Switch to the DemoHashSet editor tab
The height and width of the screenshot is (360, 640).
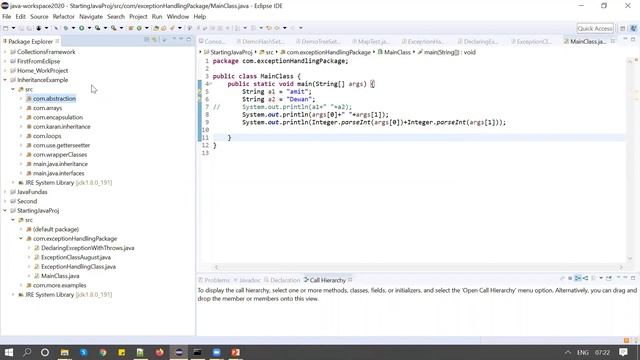(260, 42)
